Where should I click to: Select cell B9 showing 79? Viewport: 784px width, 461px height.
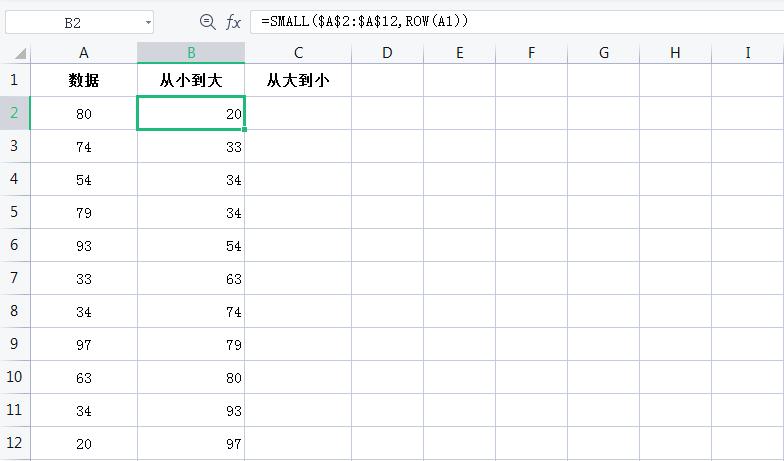point(191,344)
